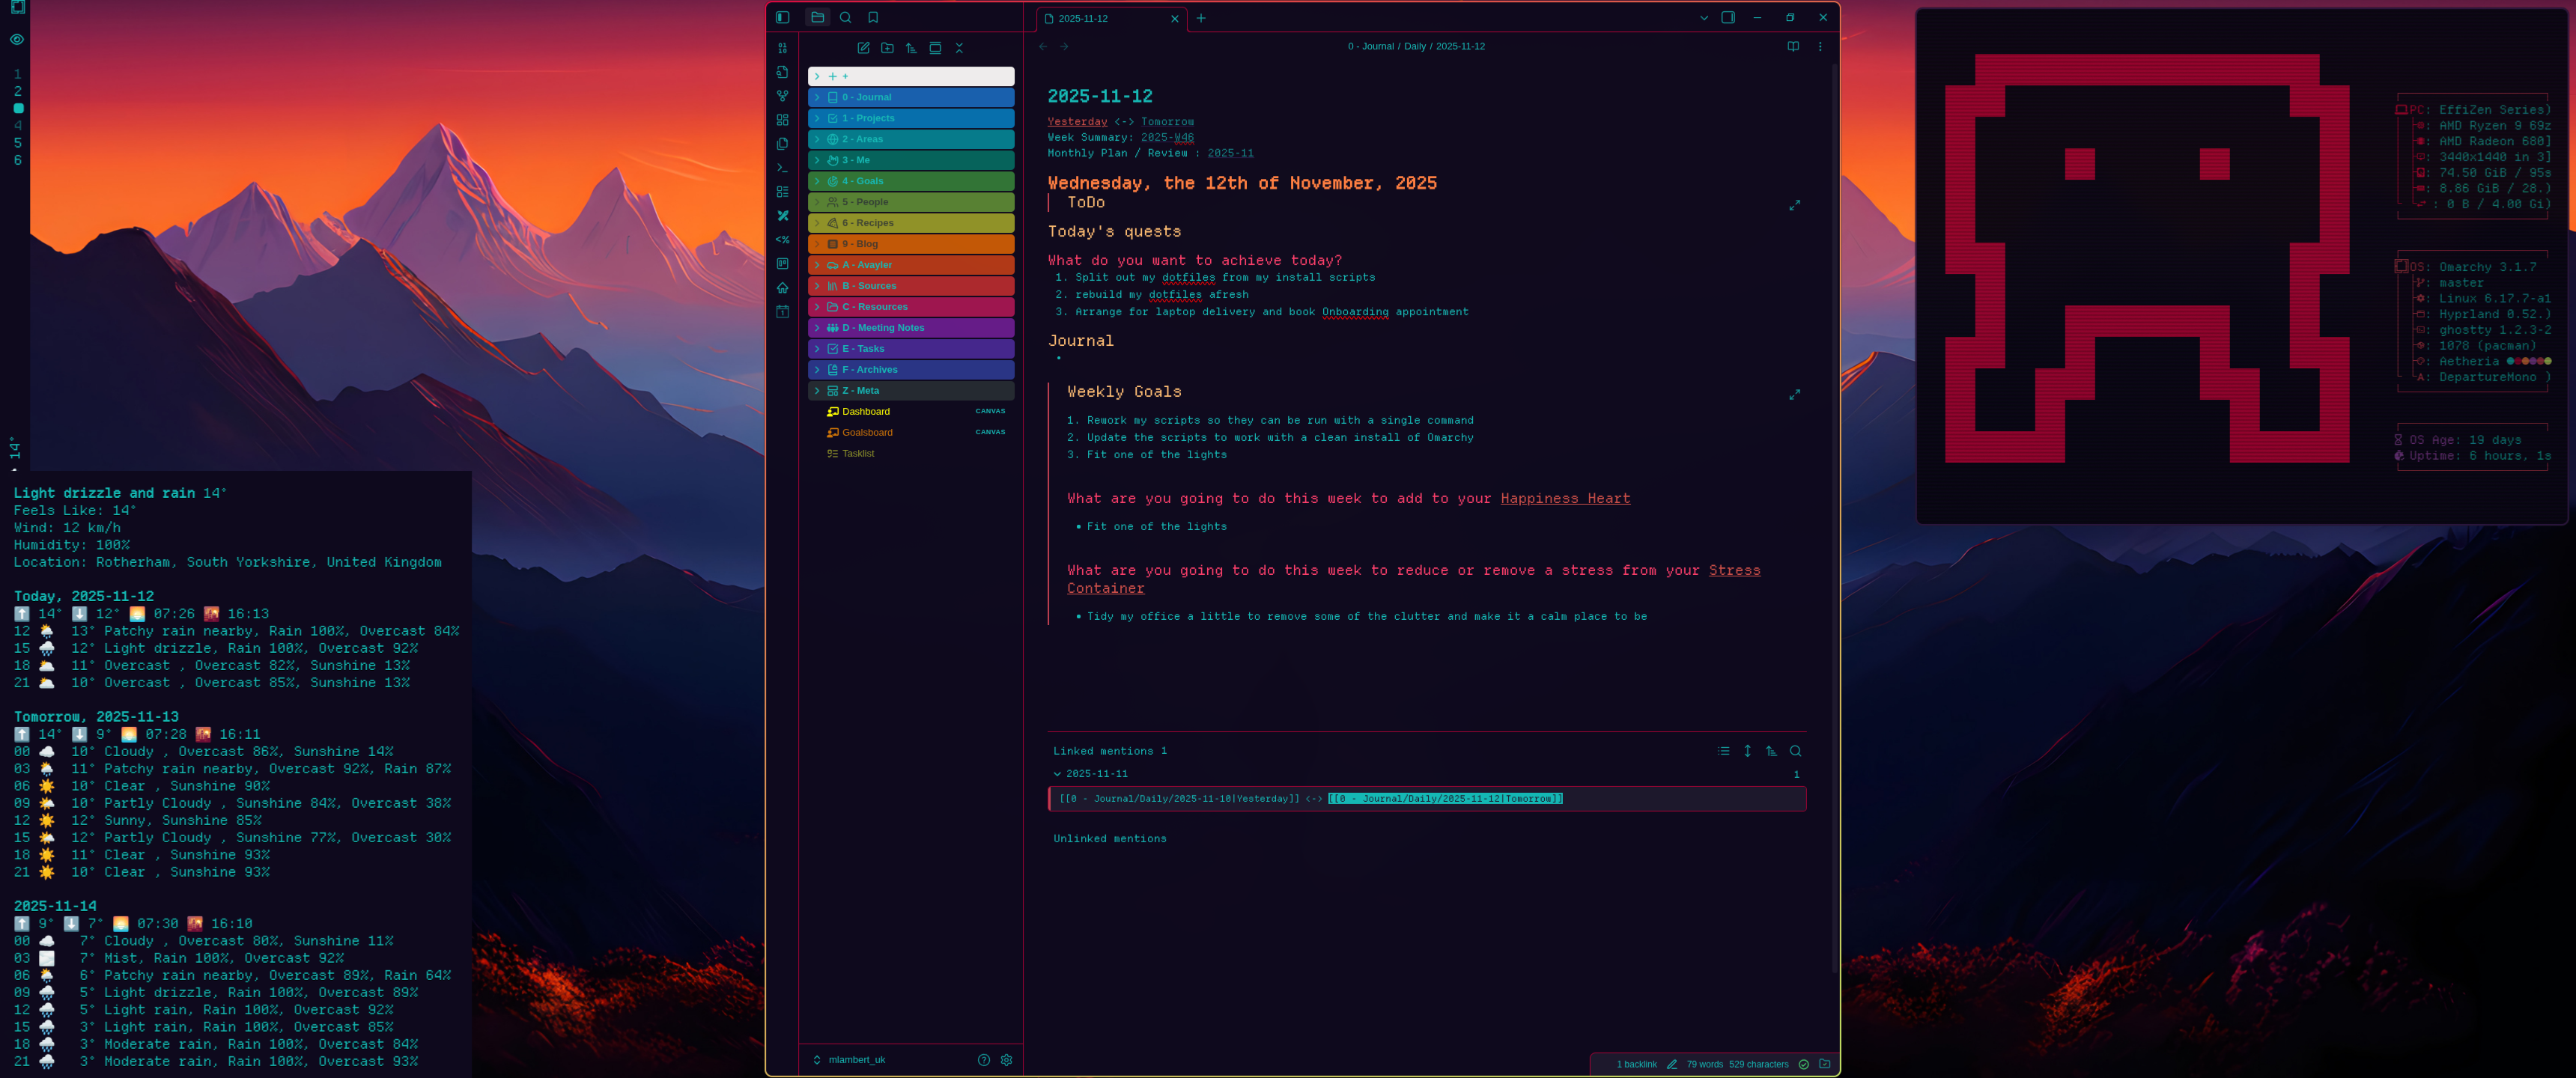The width and height of the screenshot is (2576, 1078).
Task: Toggle the right sidebar panel
Action: [x=1727, y=17]
